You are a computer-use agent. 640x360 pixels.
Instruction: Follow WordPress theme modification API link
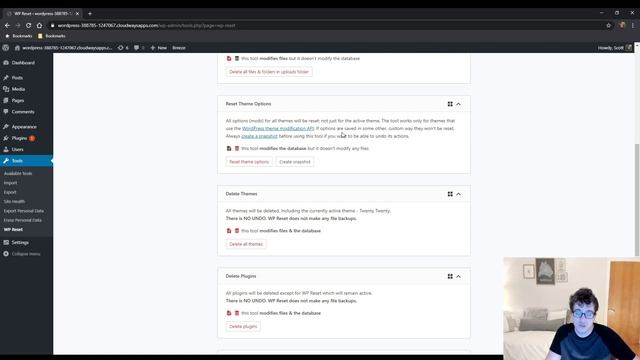point(278,129)
